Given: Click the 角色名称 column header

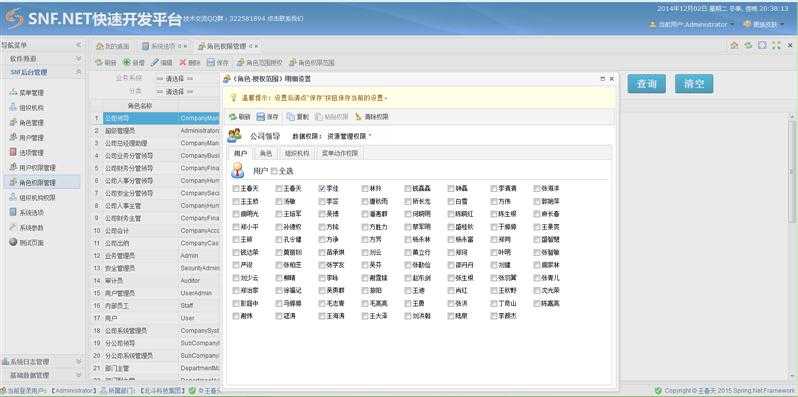Looking at the screenshot, I should (140, 106).
